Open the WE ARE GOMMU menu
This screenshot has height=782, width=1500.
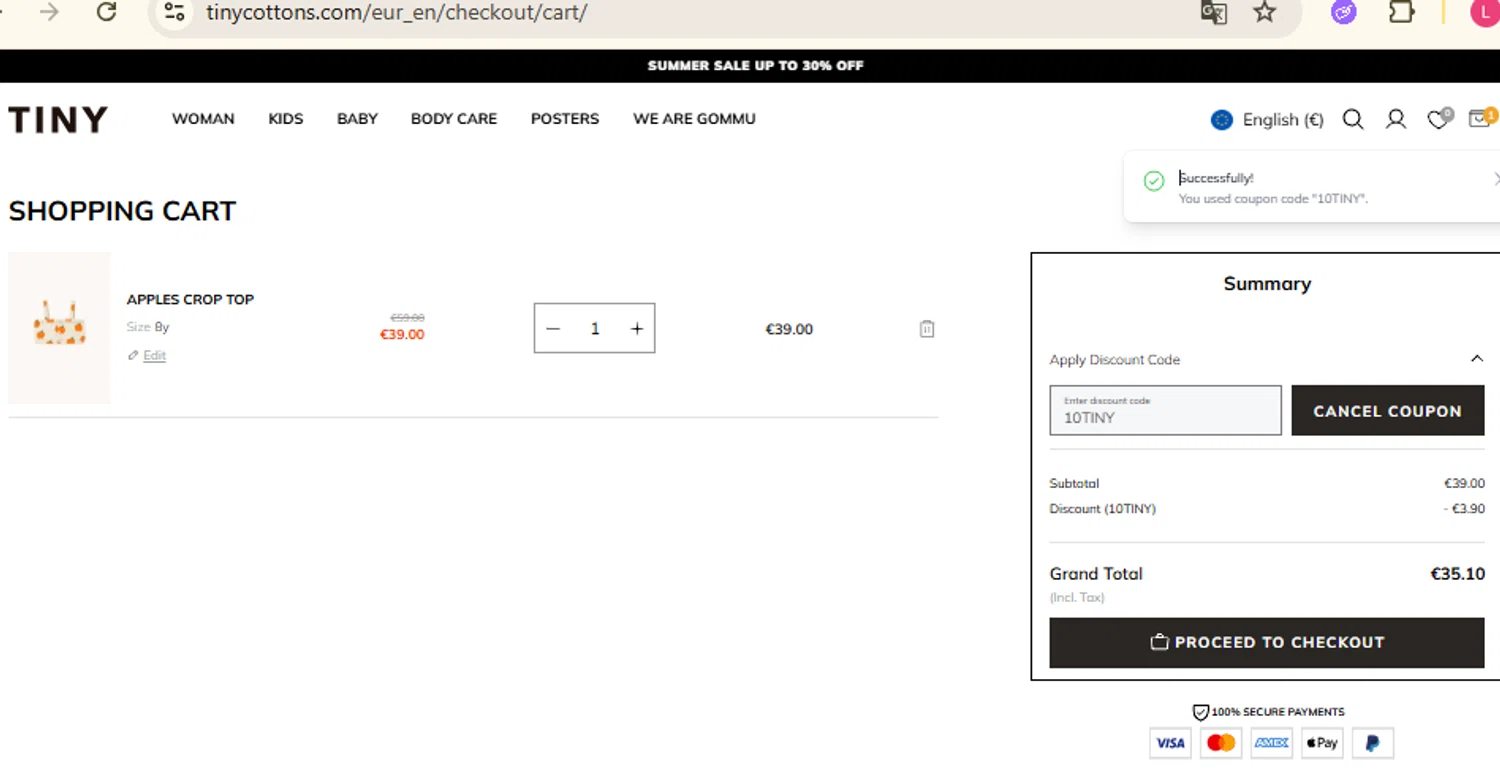694,119
